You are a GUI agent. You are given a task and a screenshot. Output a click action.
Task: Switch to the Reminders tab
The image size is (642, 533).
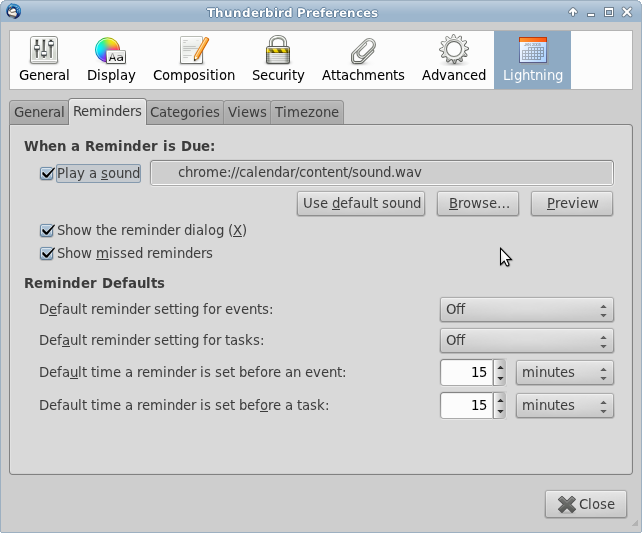pos(107,111)
